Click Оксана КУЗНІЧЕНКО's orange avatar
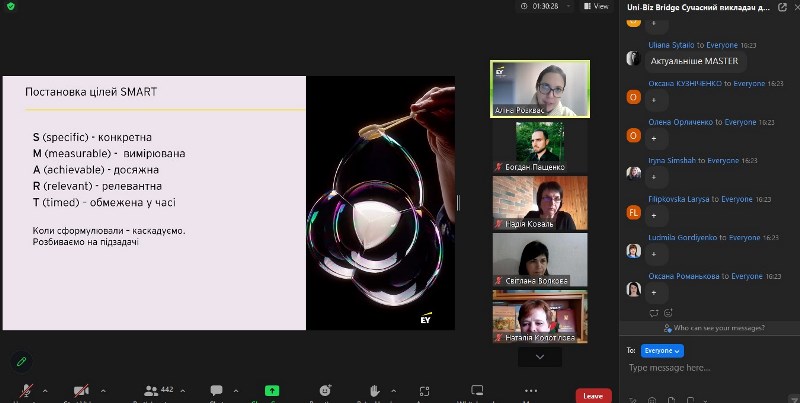This screenshot has height=403, width=800. (633, 97)
